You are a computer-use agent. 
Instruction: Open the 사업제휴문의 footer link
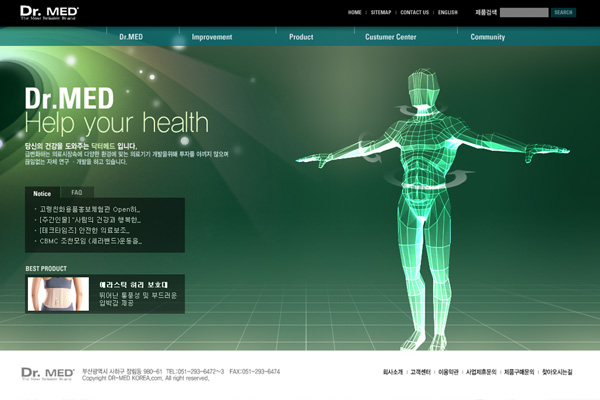click(x=481, y=372)
